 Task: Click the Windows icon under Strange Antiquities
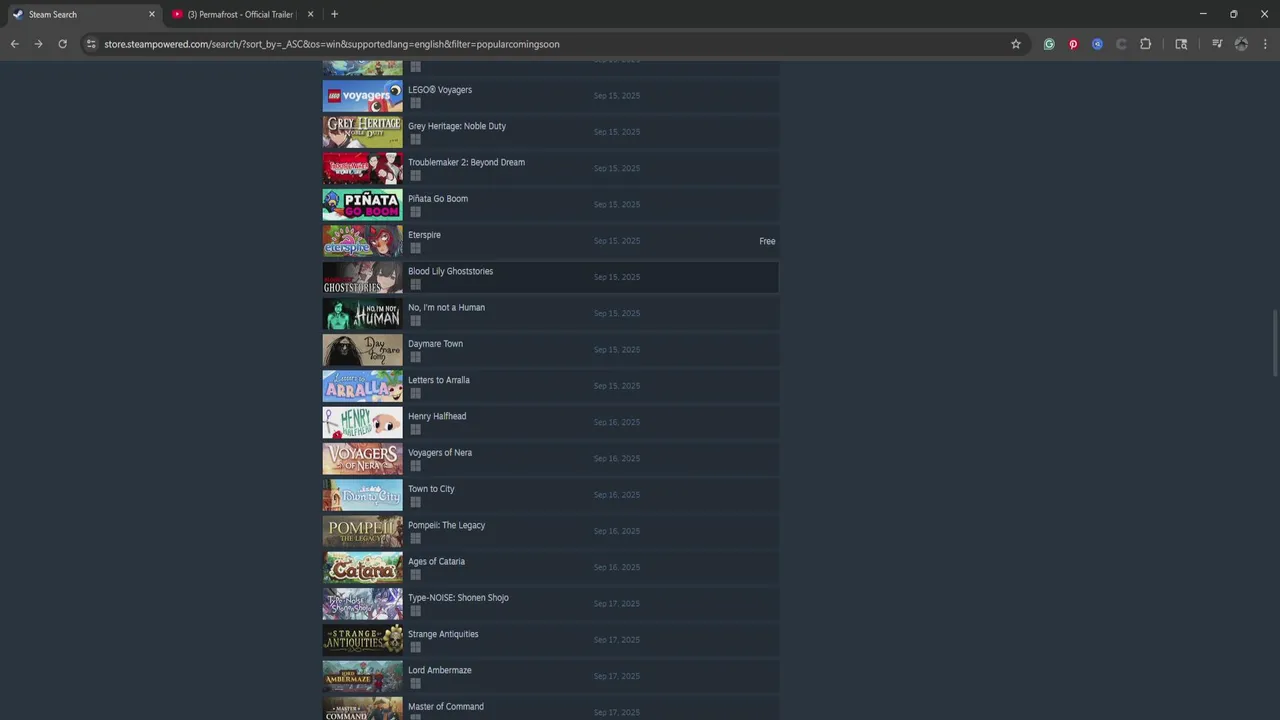point(415,647)
